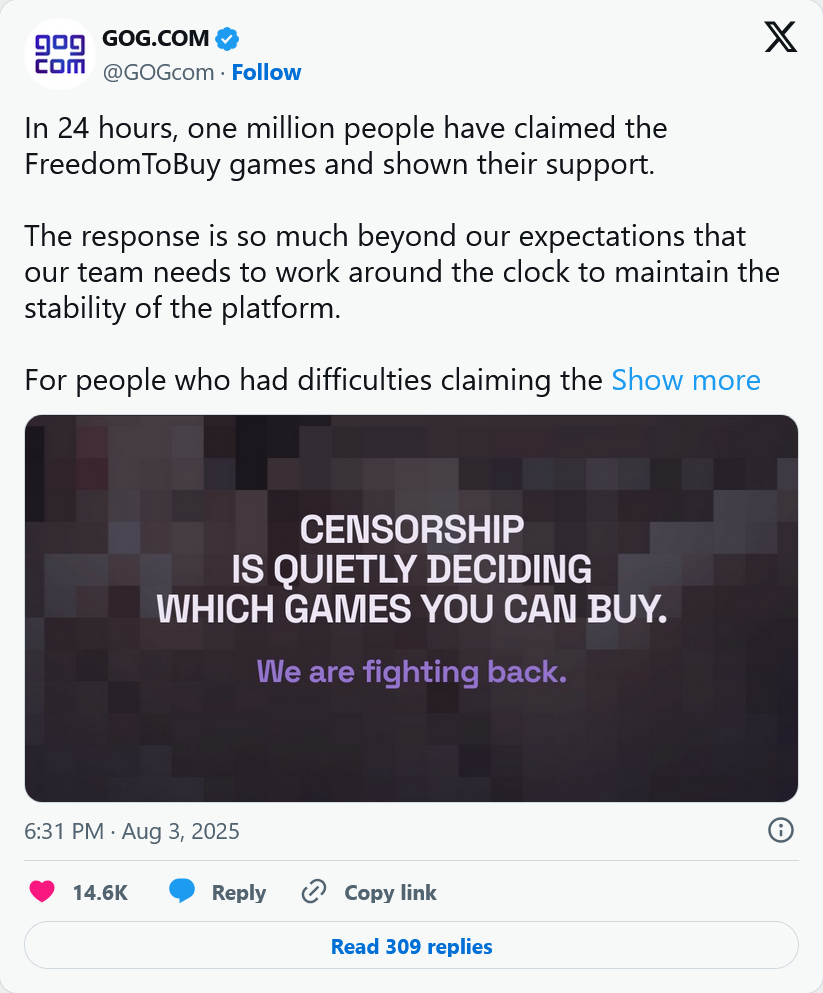Click the tweet's first paragraph text
823x993 pixels.
point(345,146)
